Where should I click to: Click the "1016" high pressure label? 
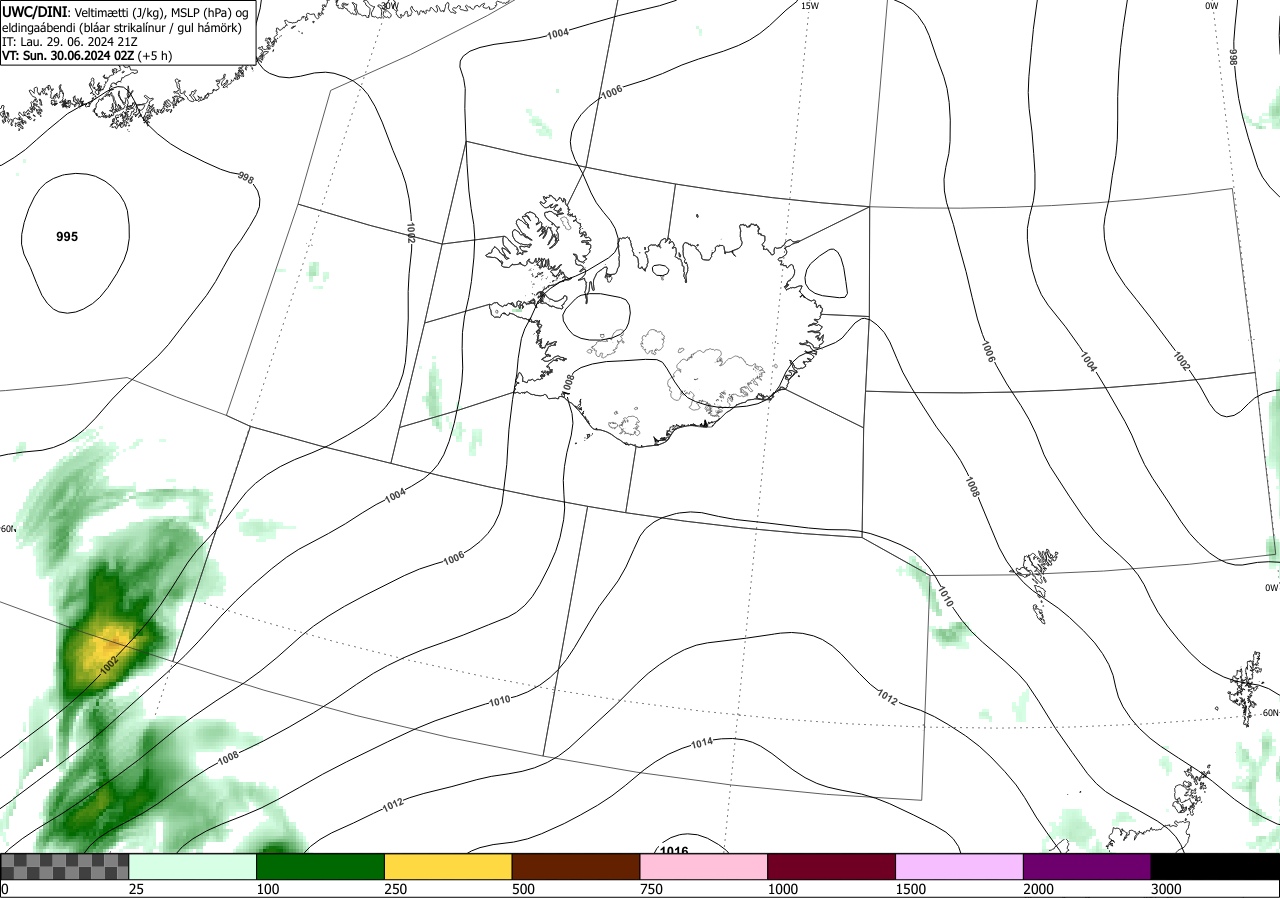tap(674, 851)
